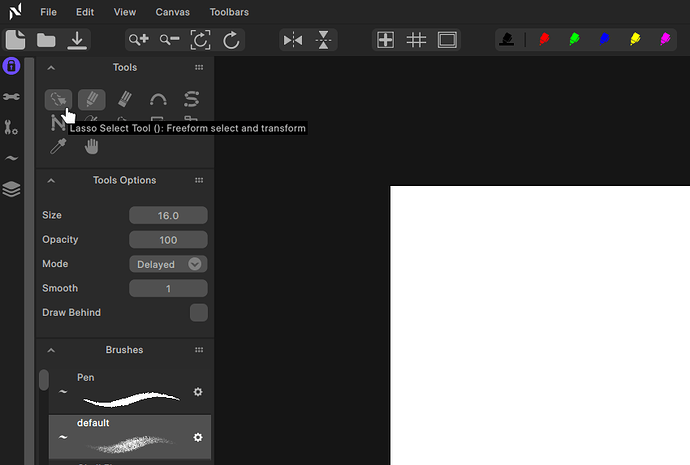The image size is (690, 465).
Task: Click the download/save arrow icon
Action: 77,40
